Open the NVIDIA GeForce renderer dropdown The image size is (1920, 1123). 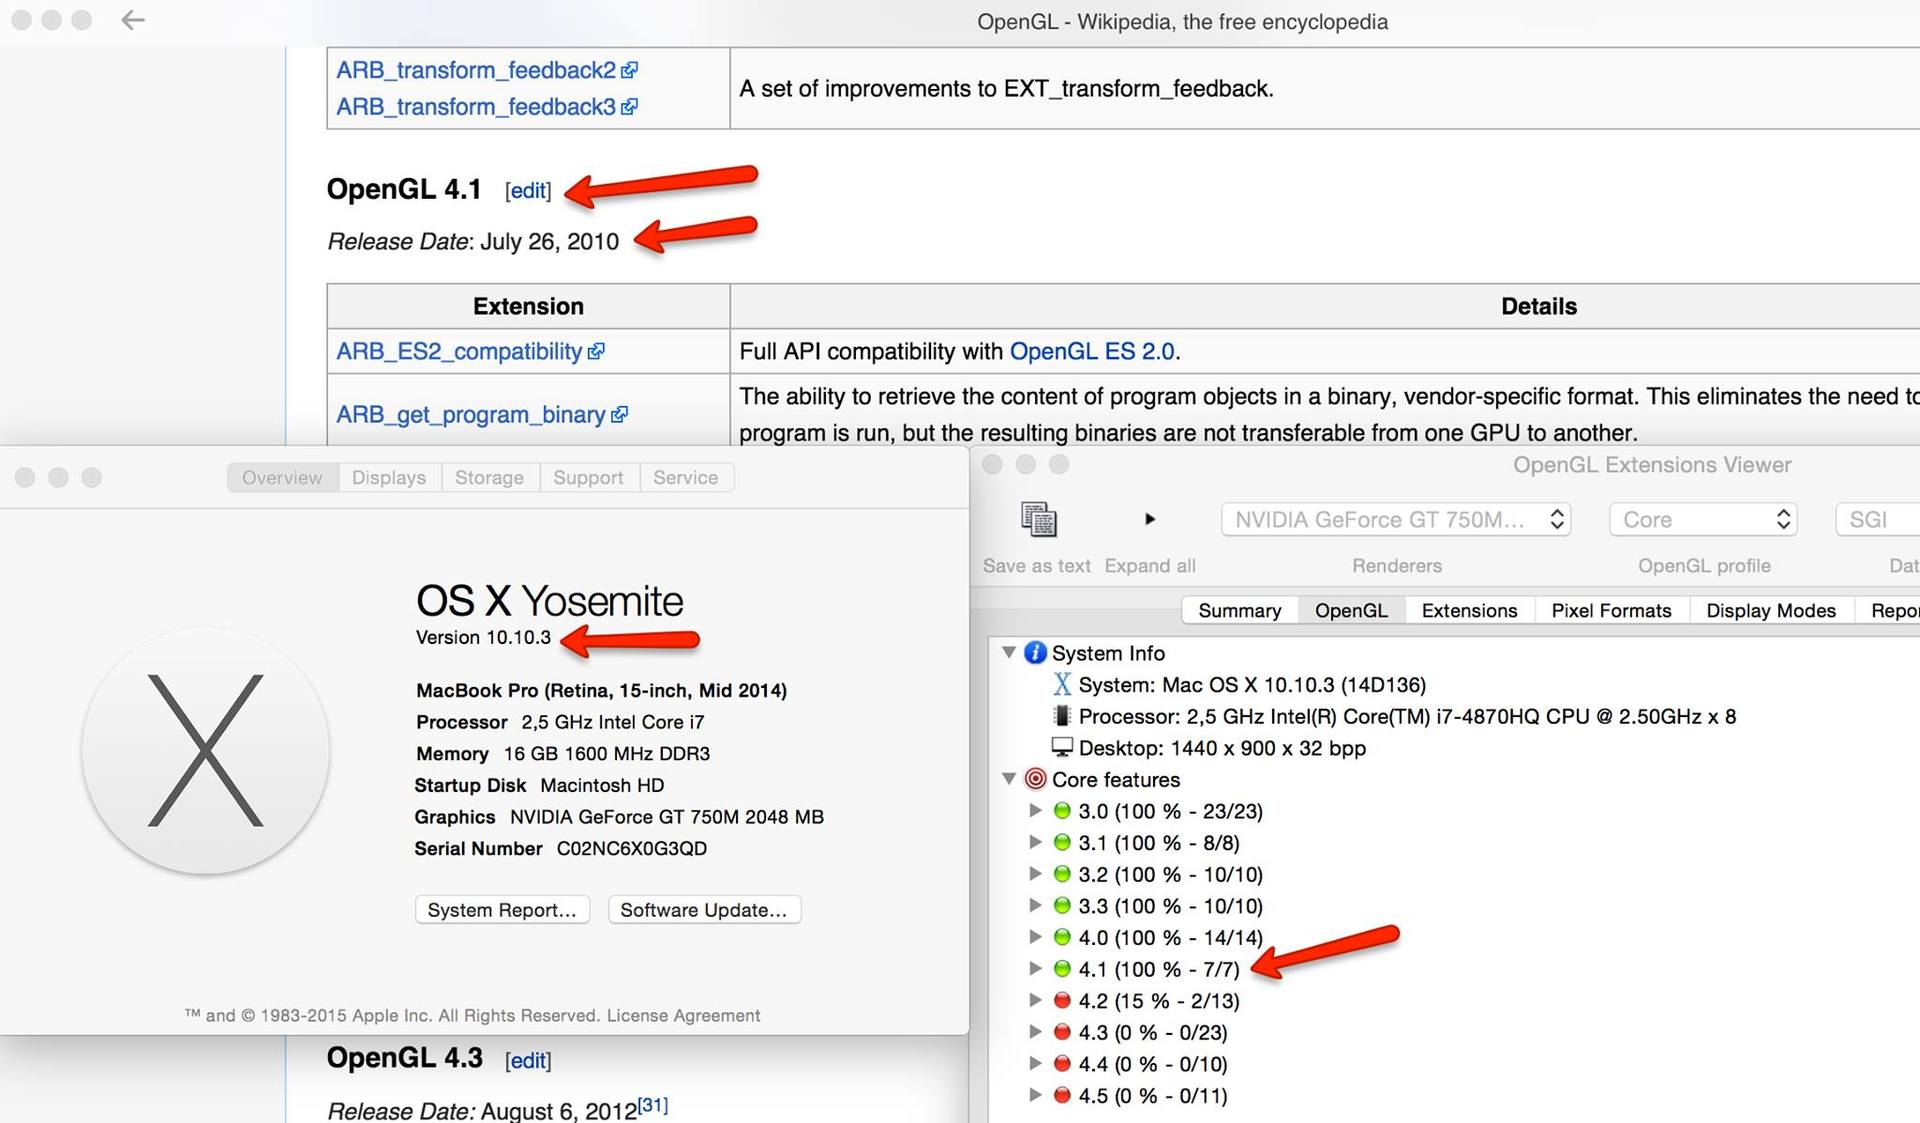pos(1395,520)
